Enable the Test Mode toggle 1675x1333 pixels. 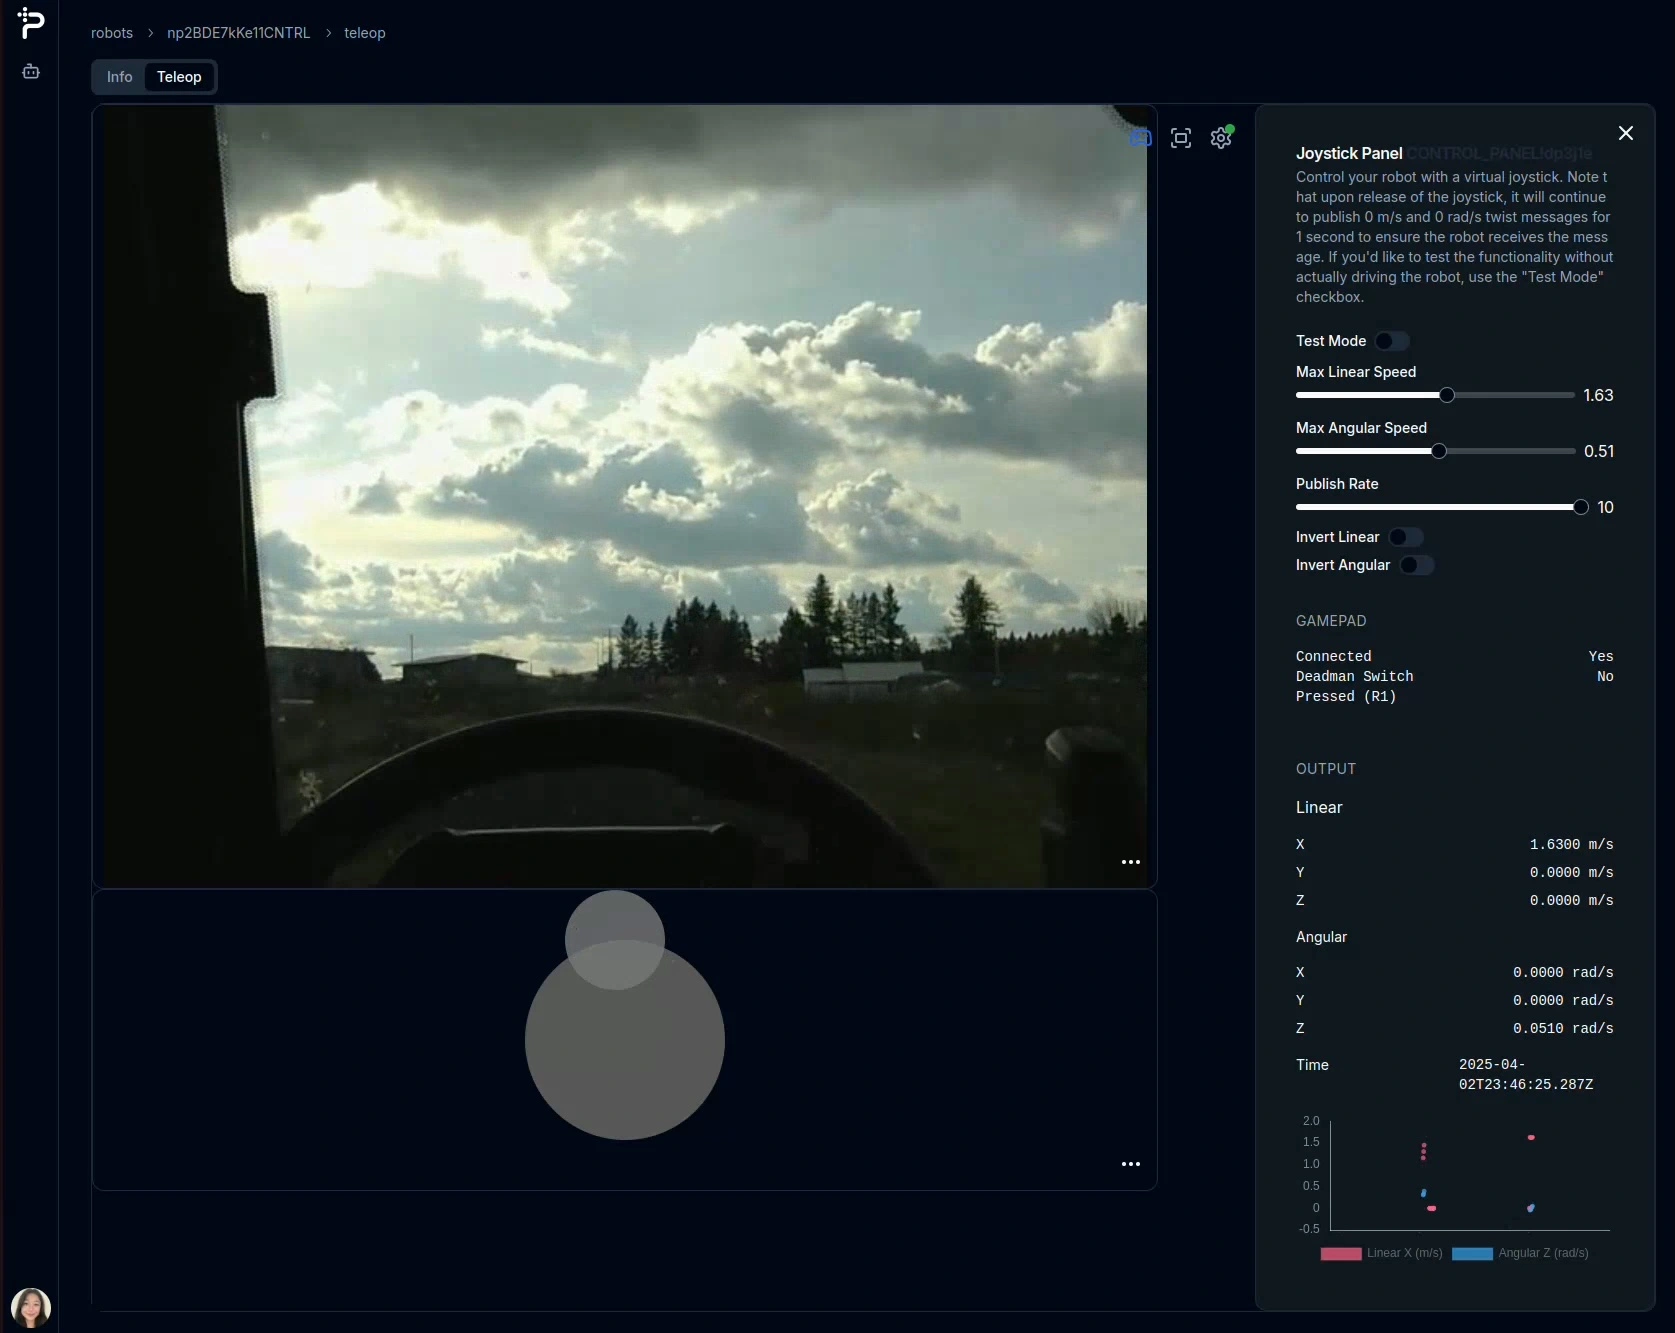pos(1391,341)
